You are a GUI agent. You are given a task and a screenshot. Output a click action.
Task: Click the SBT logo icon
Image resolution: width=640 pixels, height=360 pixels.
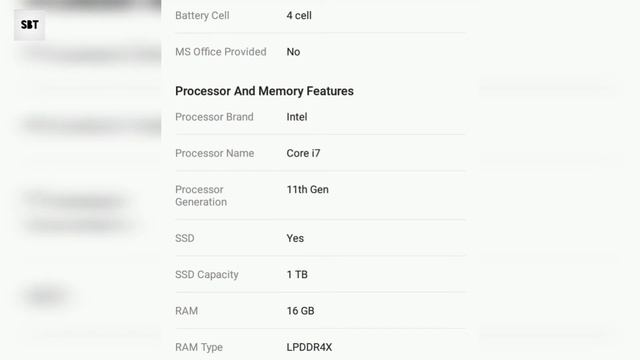click(x=29, y=25)
